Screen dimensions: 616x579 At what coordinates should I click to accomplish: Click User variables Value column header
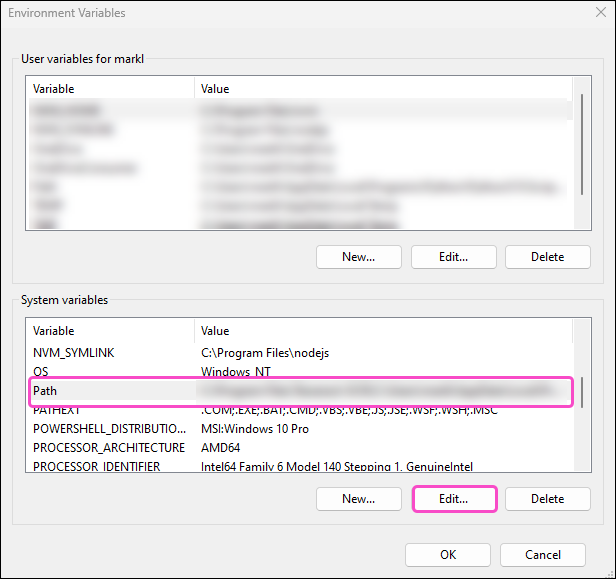[383, 89]
